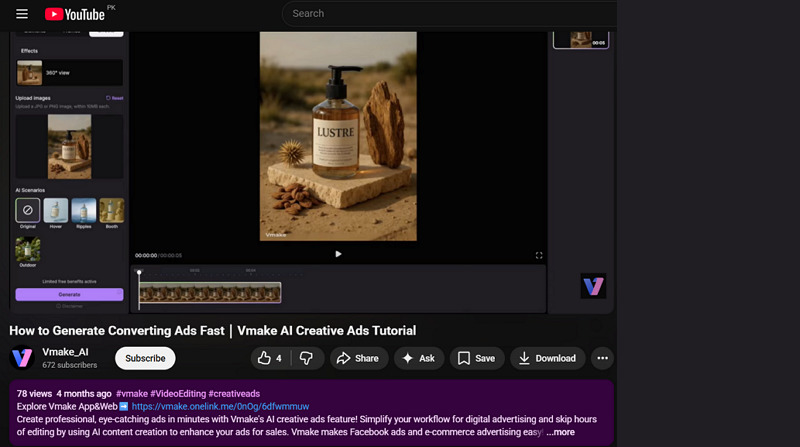Save video to a playlist
Screen dimensions: 800x447
tap(477, 358)
